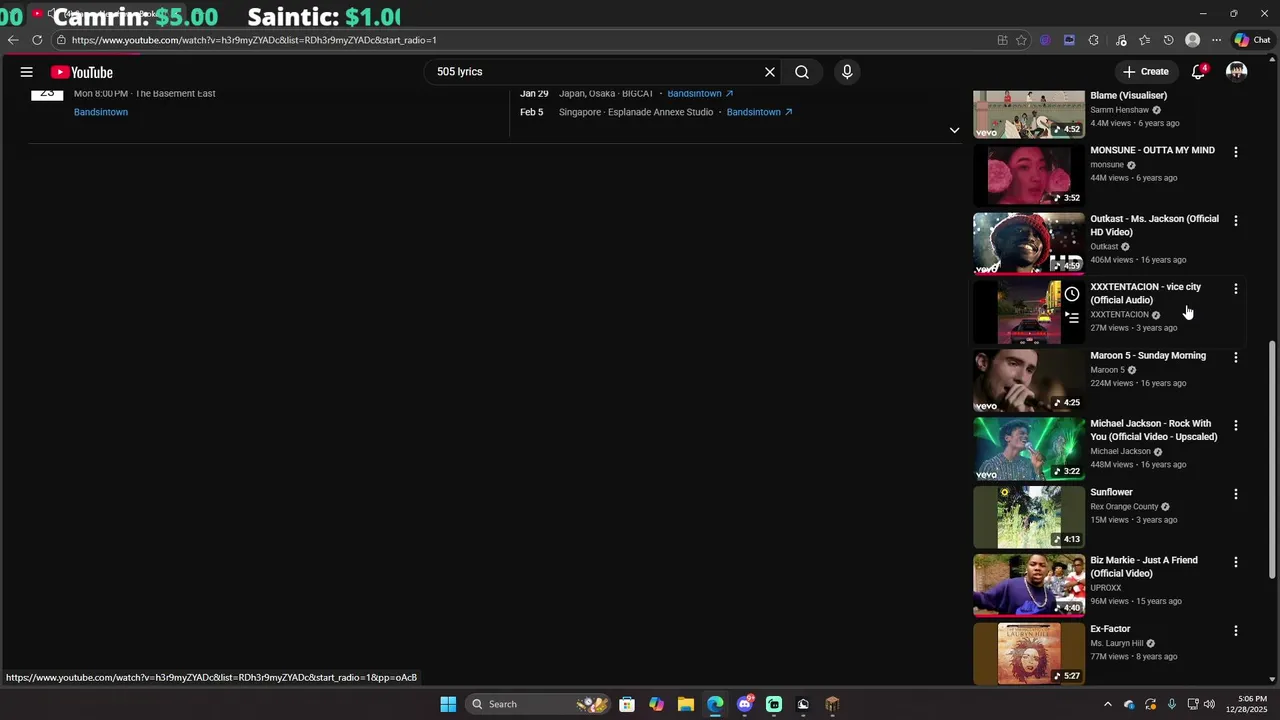Open video title Michael Jackson - Rock With You
Viewport: 1280px width, 720px height.
coord(1154,430)
